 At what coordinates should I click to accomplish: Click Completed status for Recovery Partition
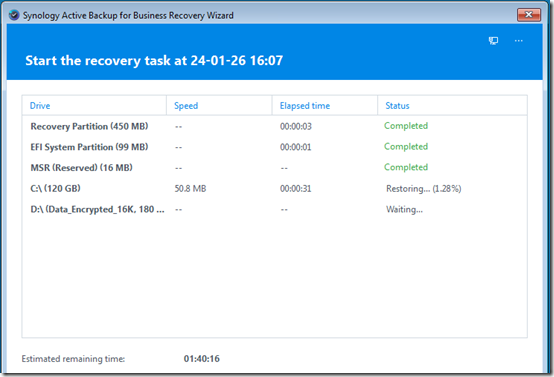(x=406, y=126)
